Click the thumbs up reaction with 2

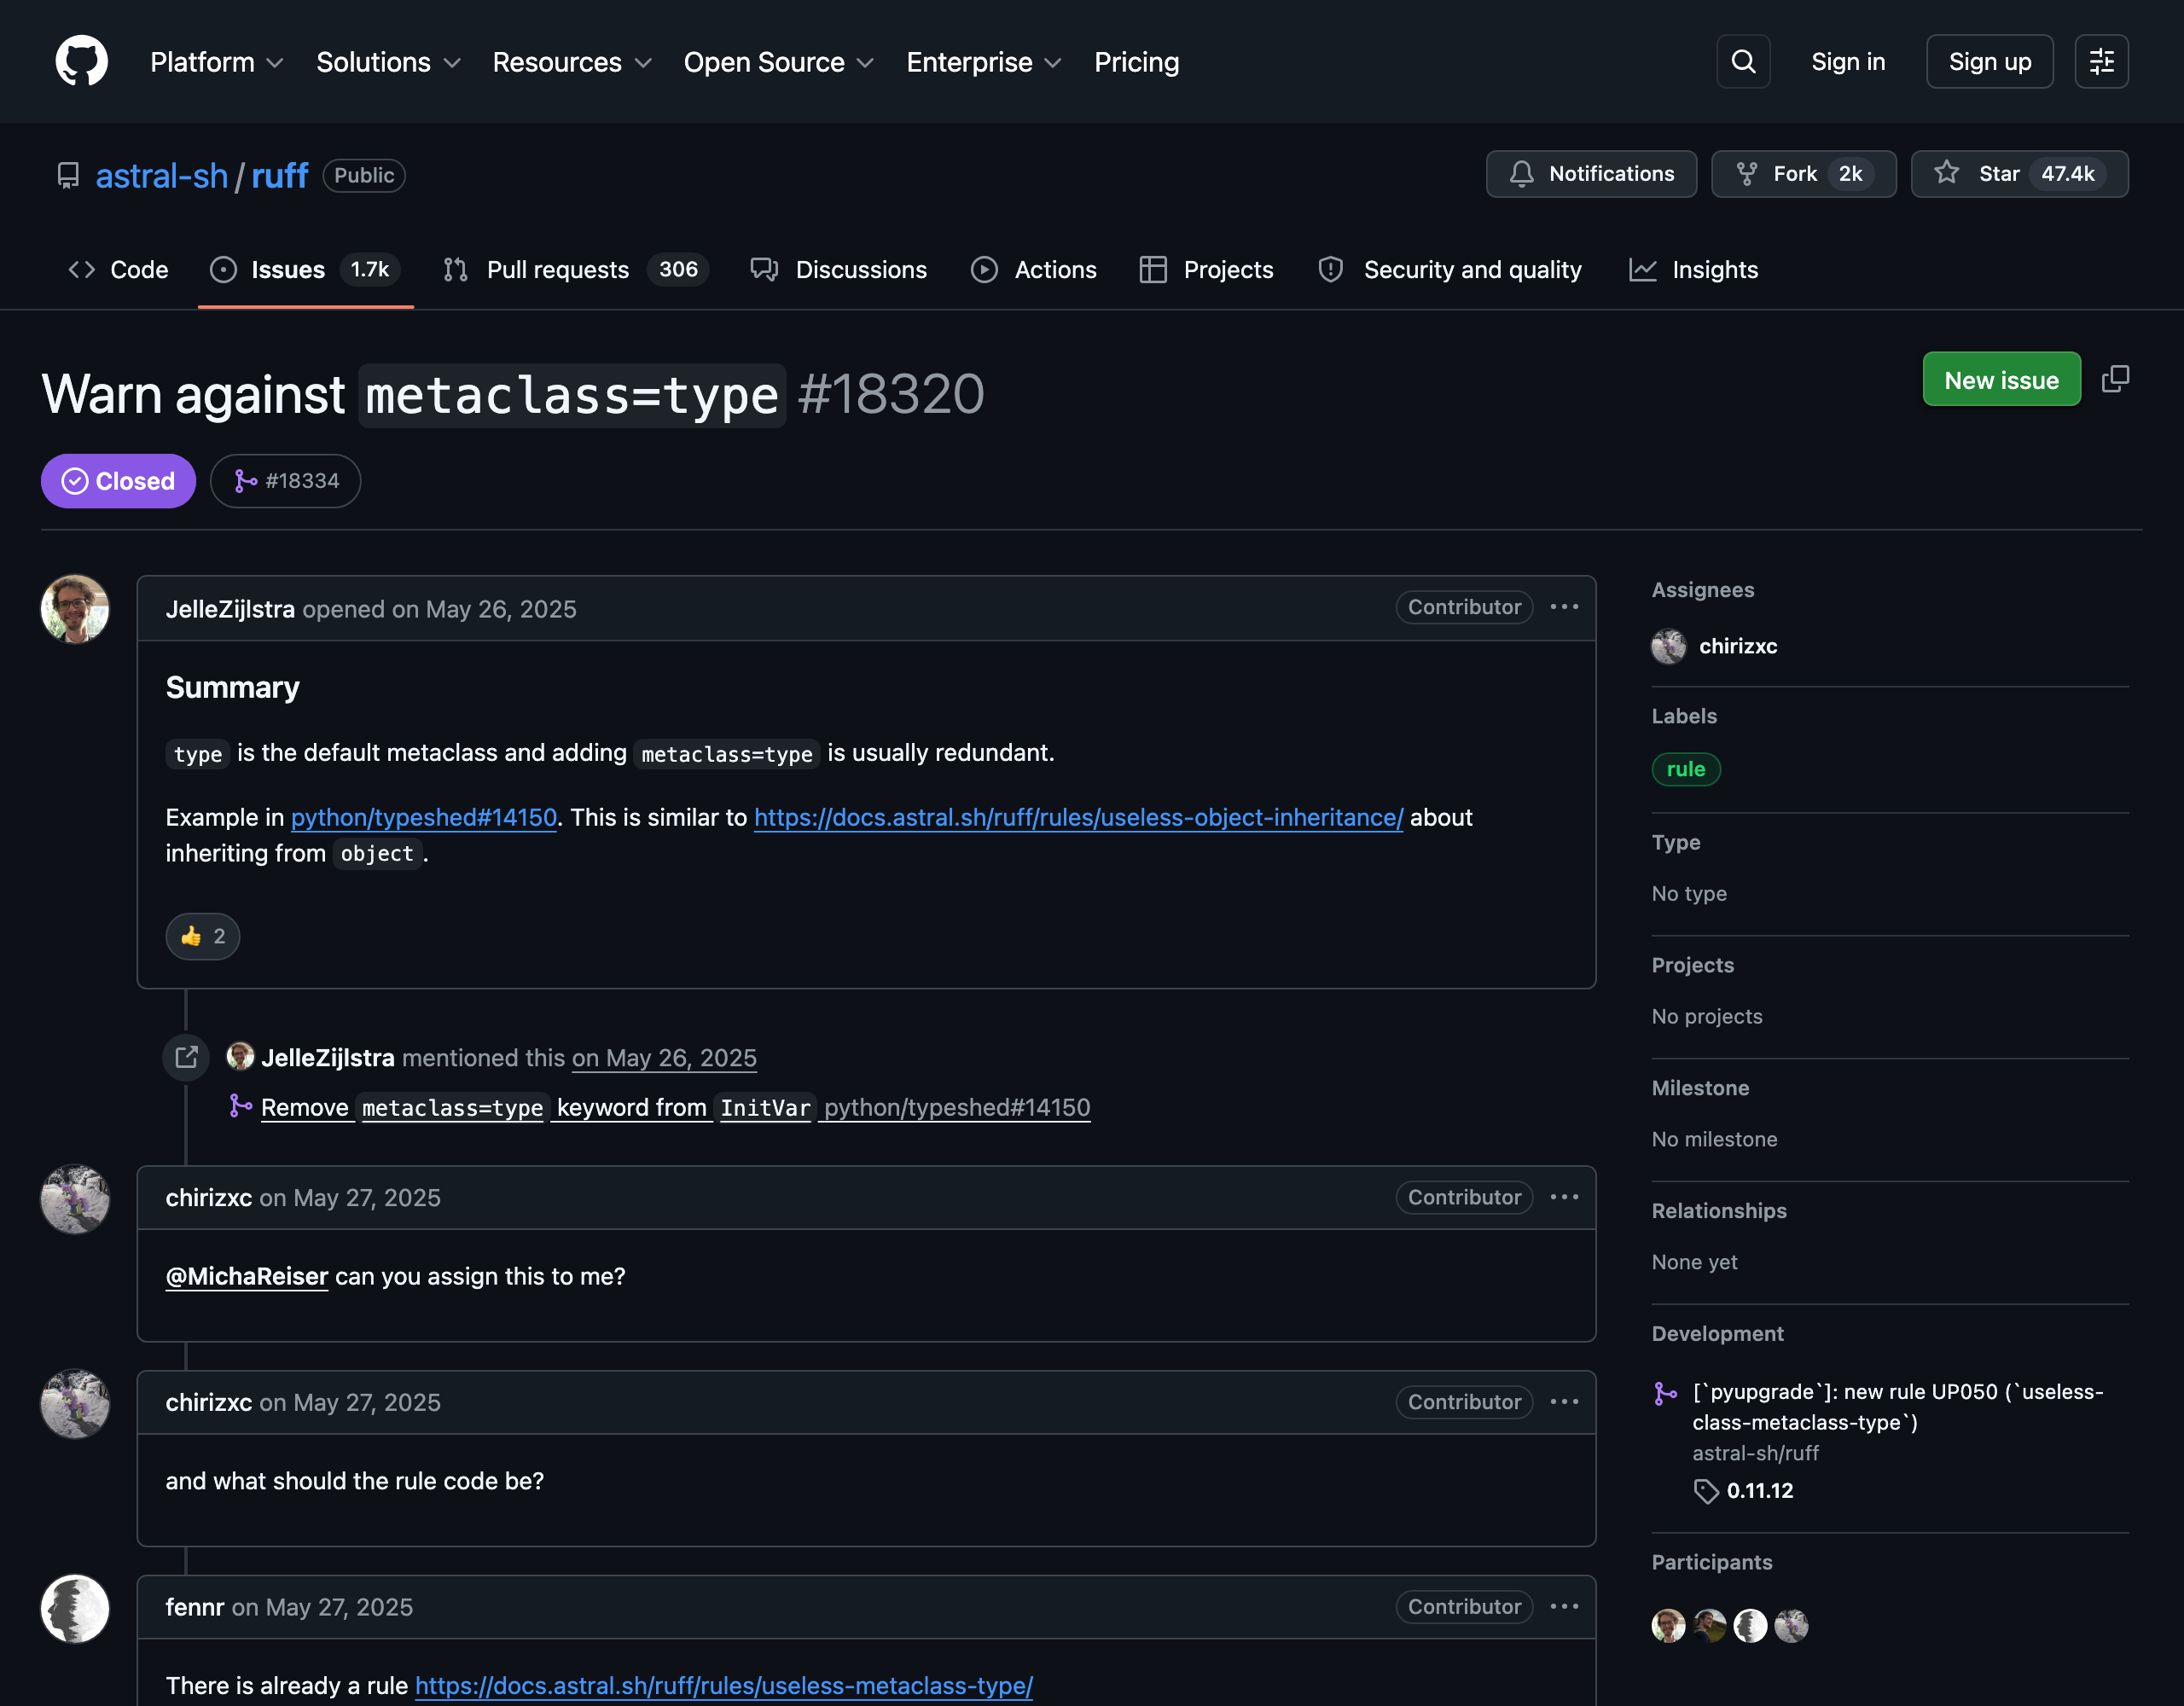click(x=203, y=936)
